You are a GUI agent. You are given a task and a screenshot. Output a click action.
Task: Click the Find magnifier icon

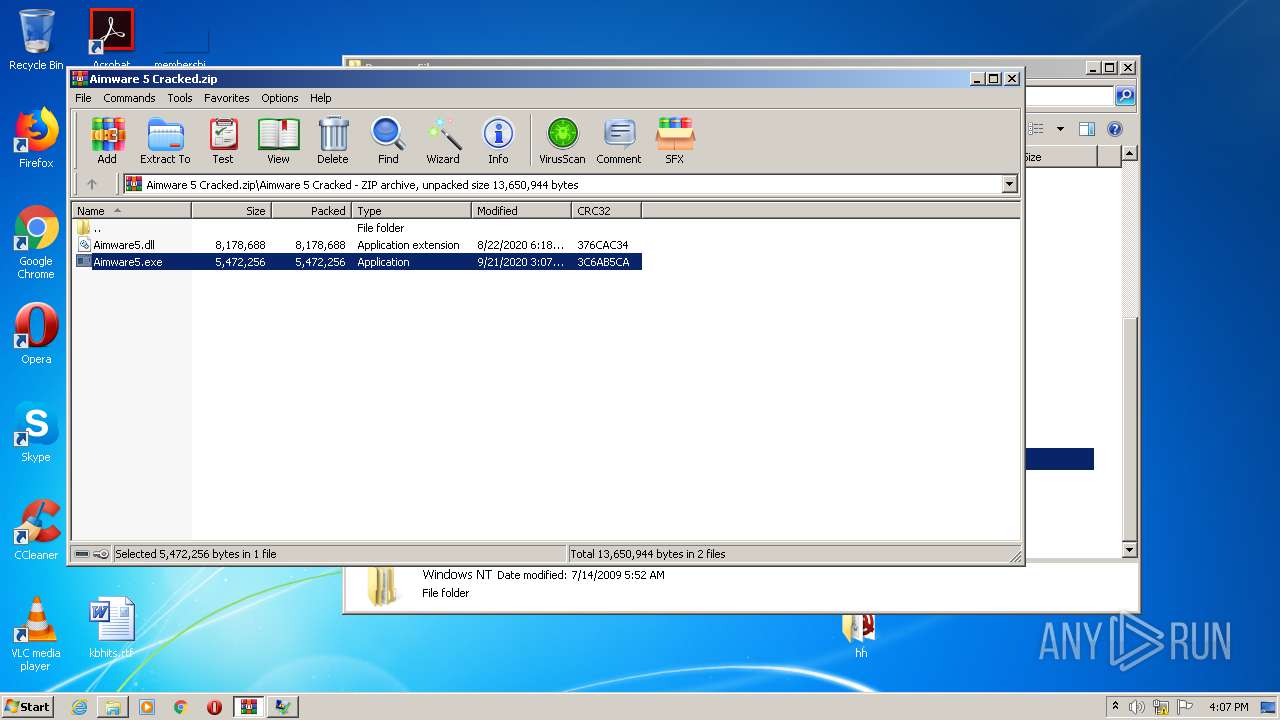388,140
